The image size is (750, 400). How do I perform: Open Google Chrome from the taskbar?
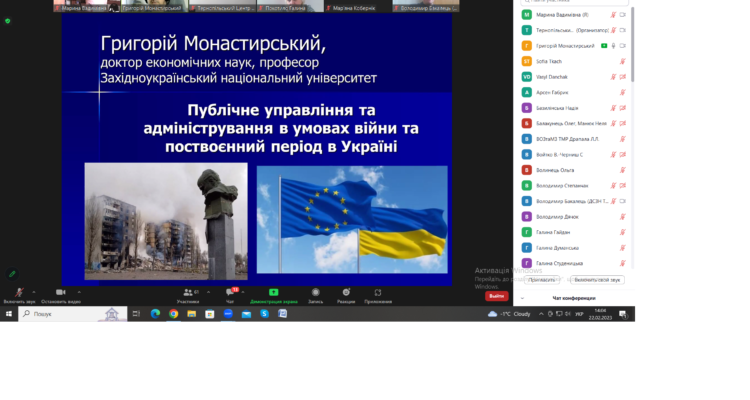pos(173,314)
